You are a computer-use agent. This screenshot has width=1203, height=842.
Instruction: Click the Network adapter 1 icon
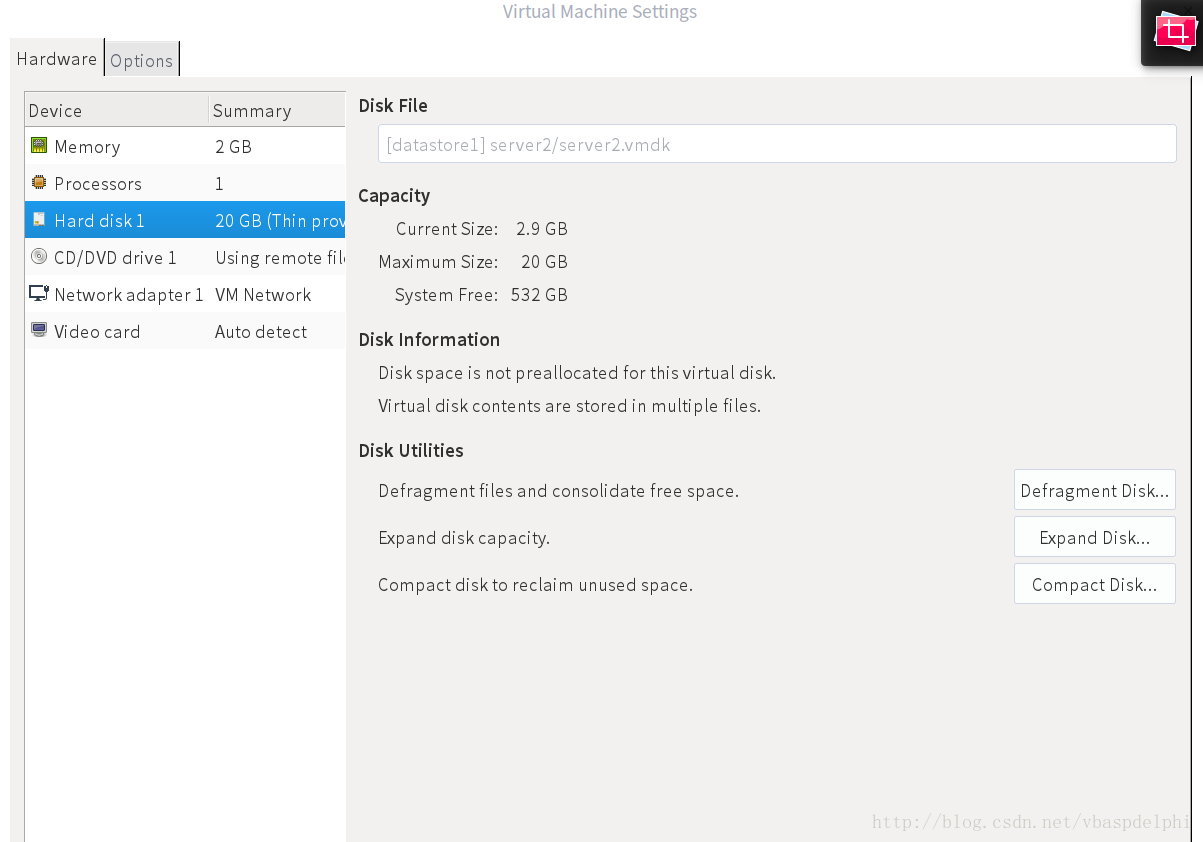[x=39, y=294]
